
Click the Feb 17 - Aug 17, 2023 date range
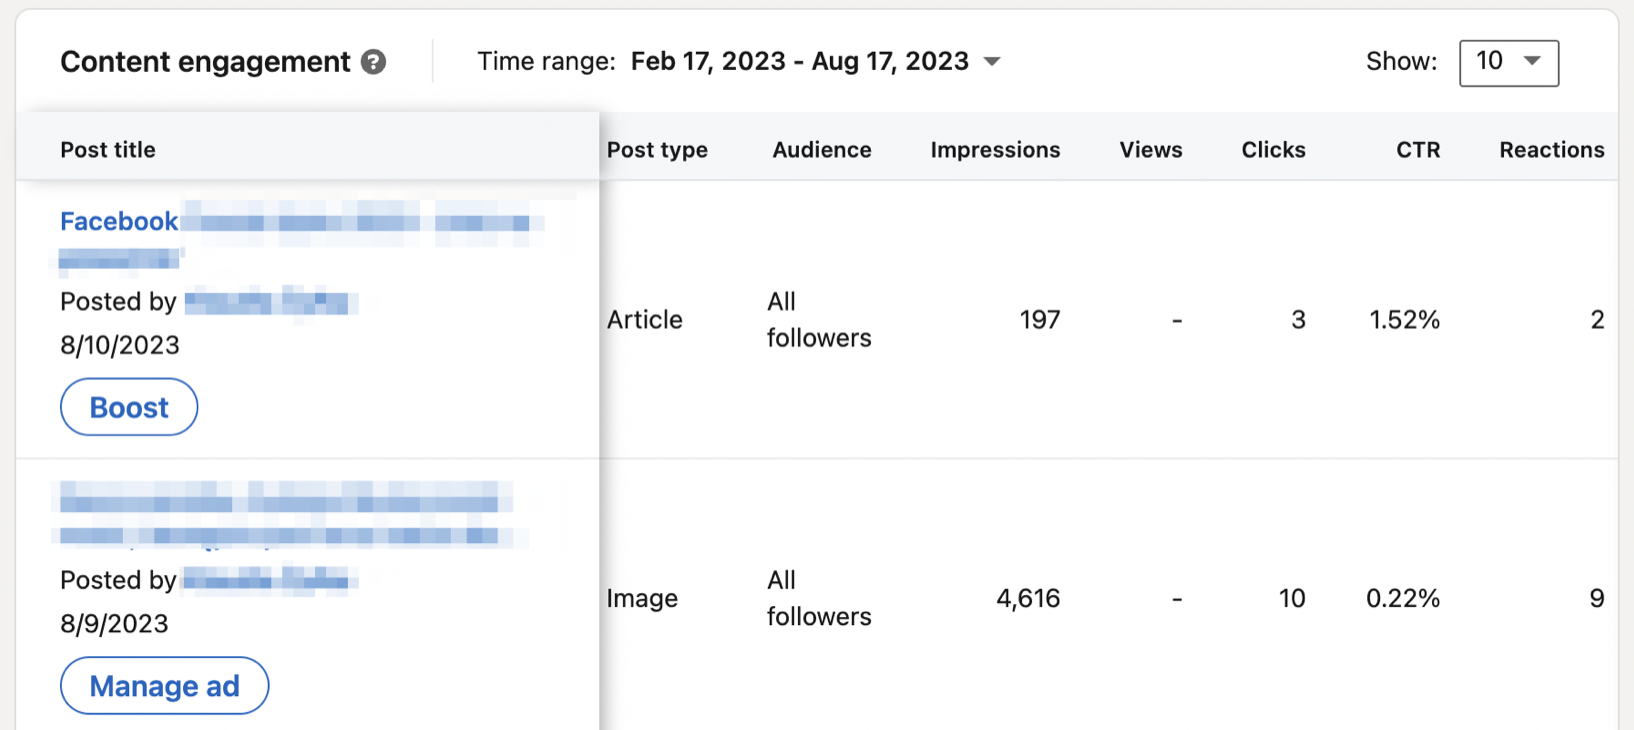pyautogui.click(x=799, y=62)
